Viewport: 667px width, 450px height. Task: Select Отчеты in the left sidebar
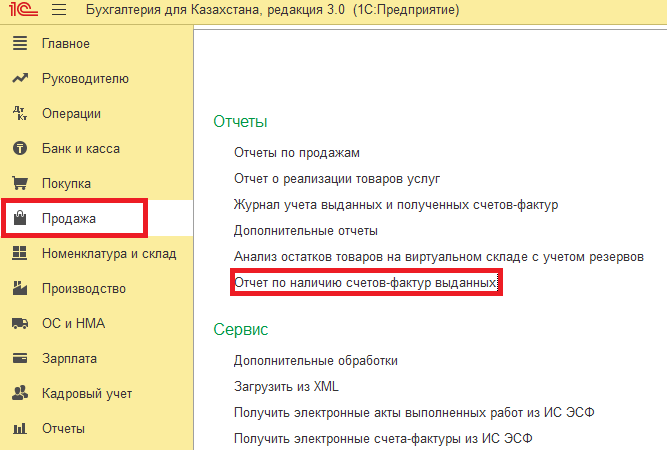point(63,429)
